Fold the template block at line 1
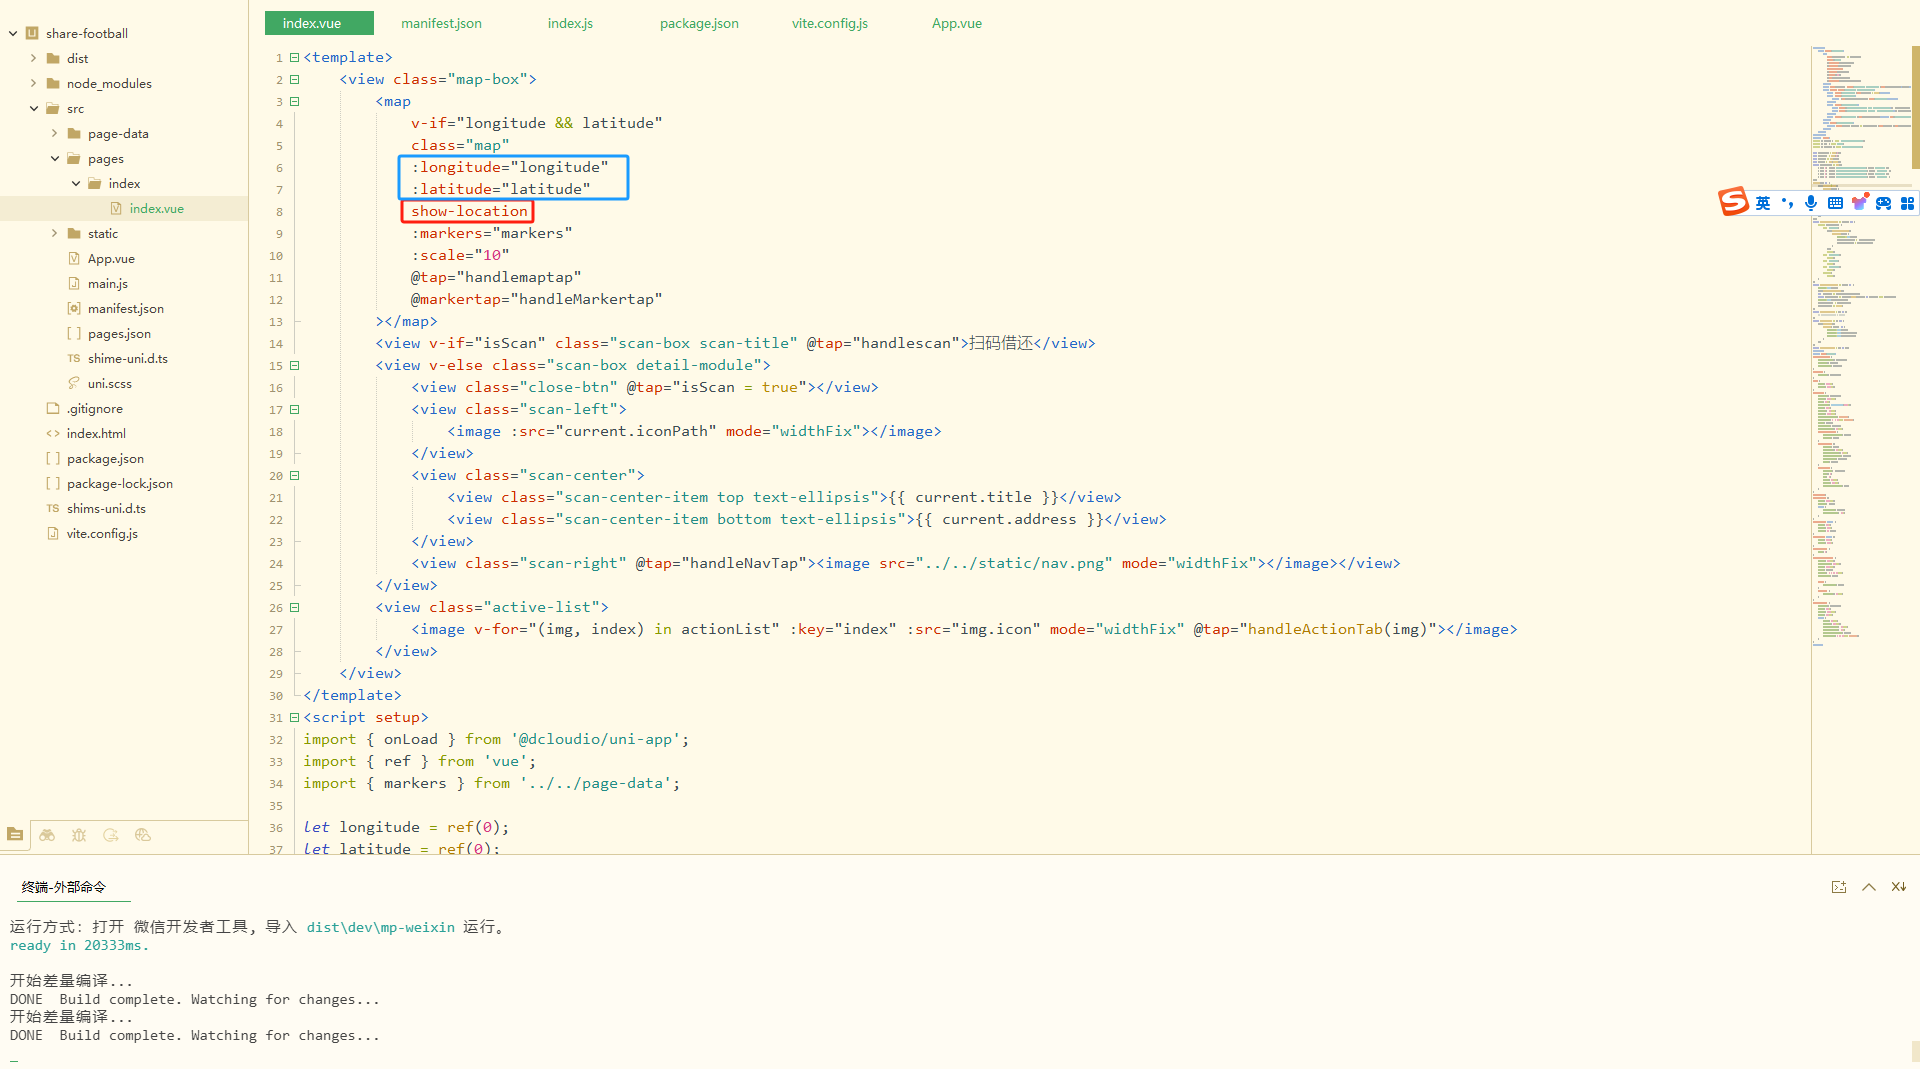This screenshot has height=1069, width=1920. point(294,57)
